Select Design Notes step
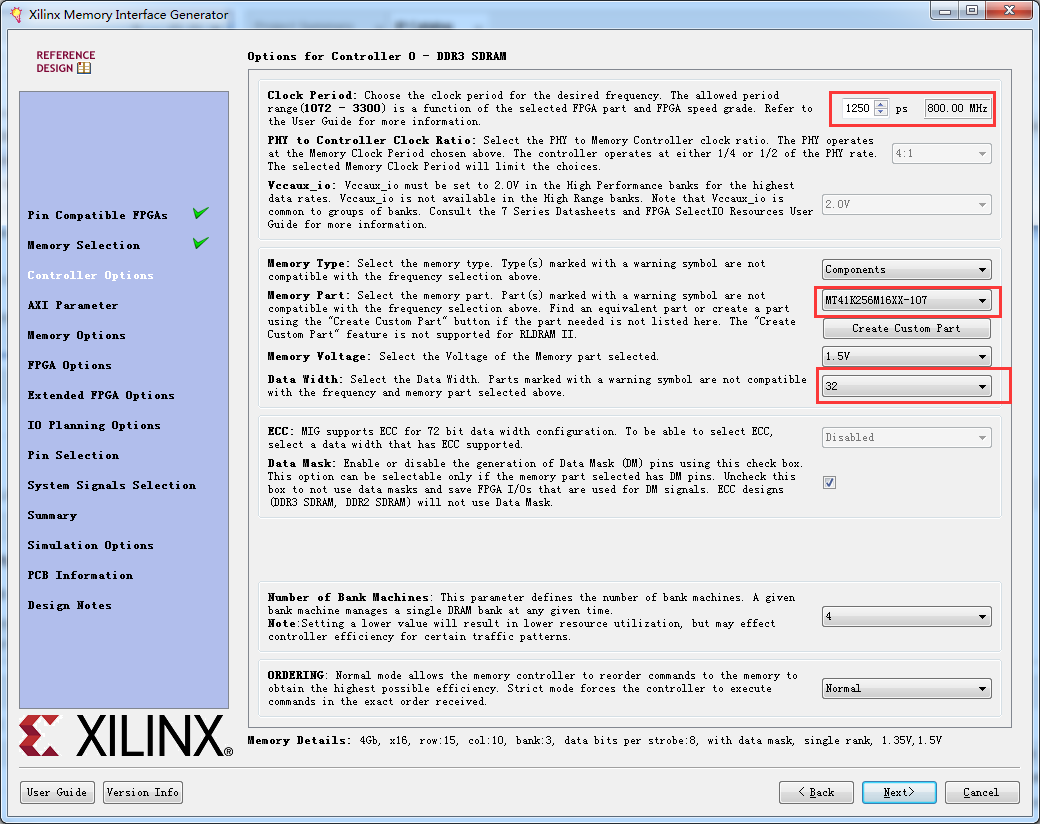Viewport: 1040px width, 824px height. [x=70, y=605]
